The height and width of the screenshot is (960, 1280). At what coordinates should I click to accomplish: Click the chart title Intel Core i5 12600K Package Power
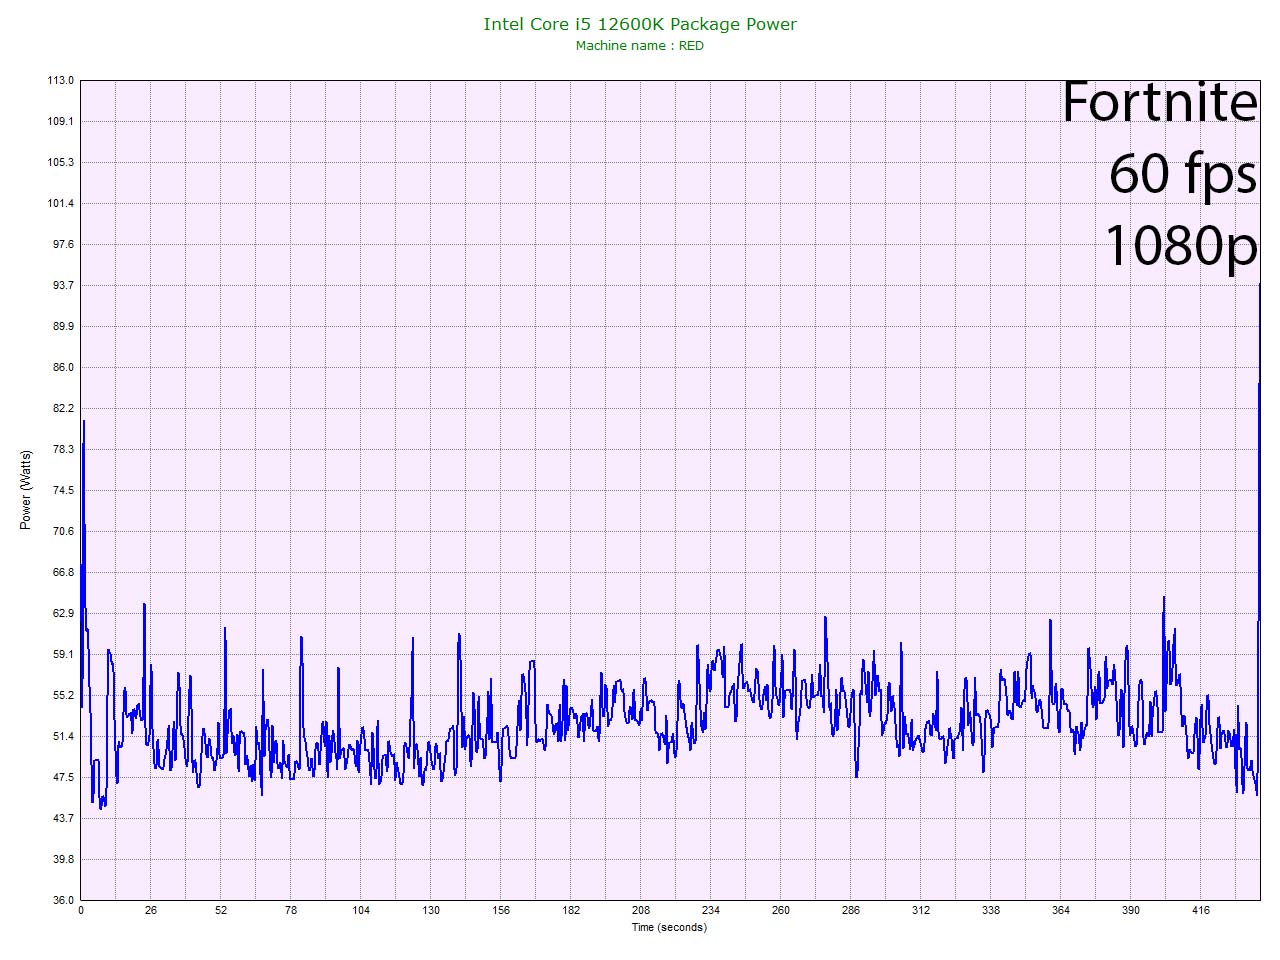coord(640,24)
